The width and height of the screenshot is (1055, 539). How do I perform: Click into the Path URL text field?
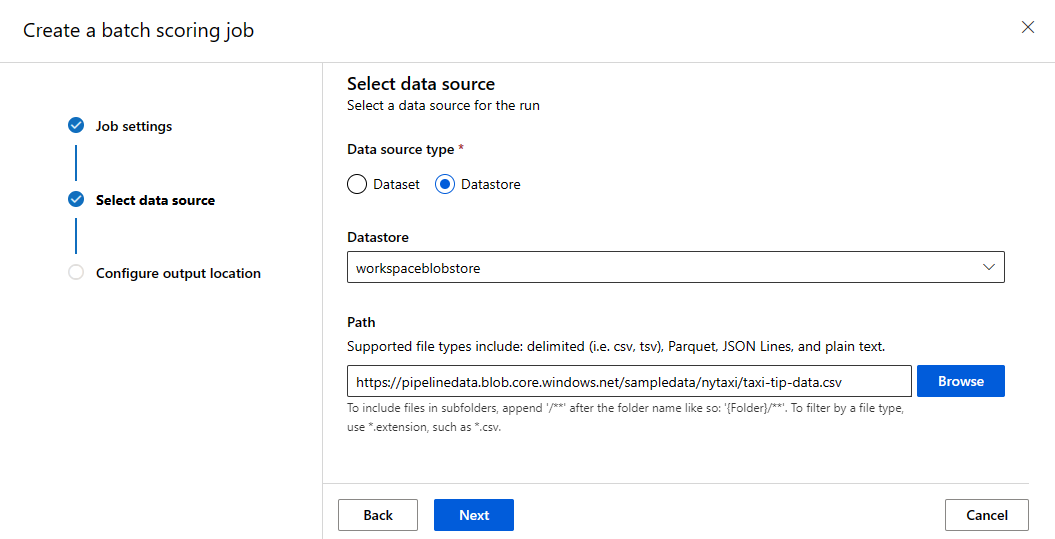629,381
